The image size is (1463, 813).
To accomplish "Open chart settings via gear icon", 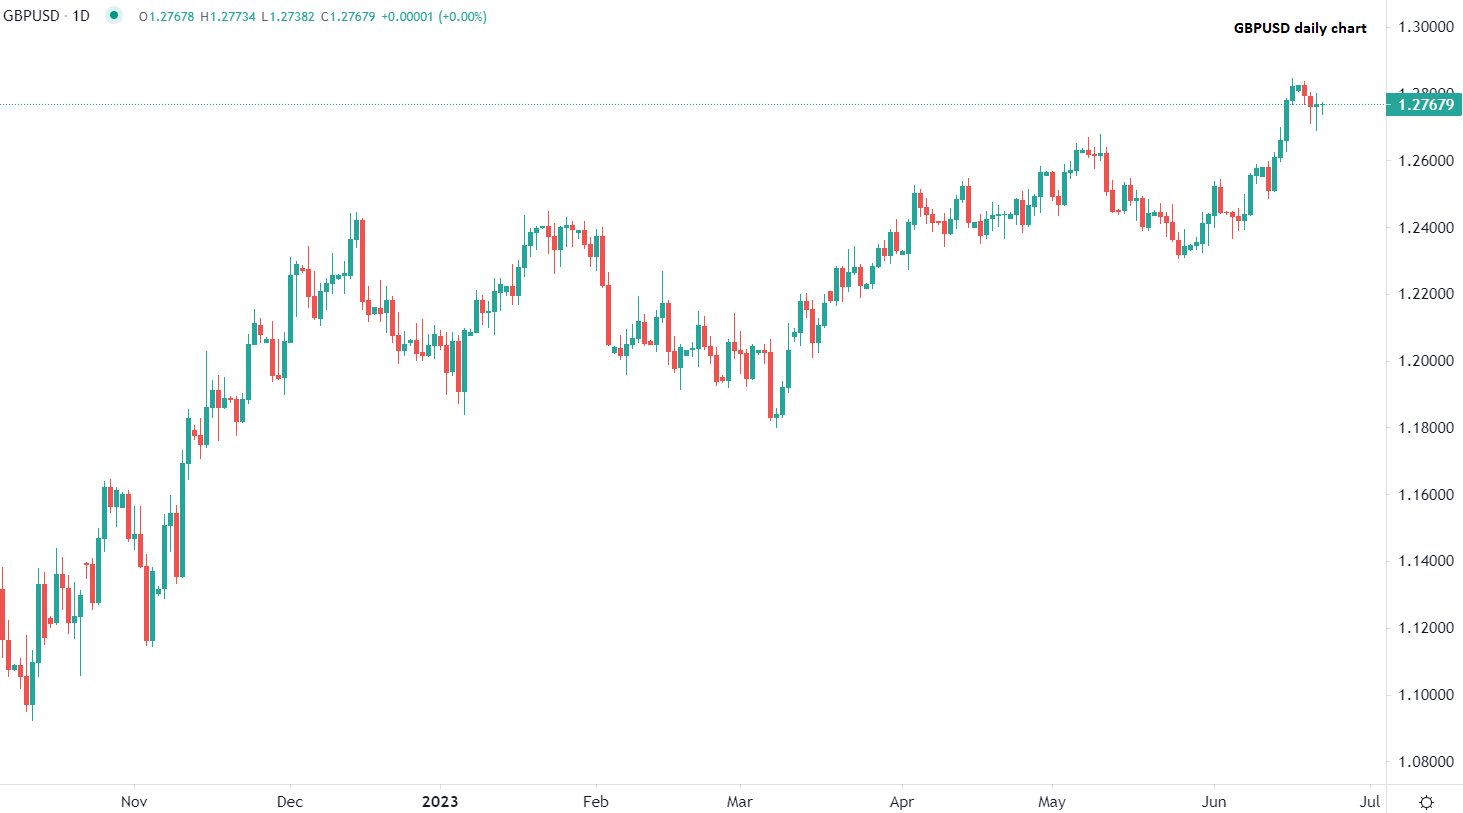I will pyautogui.click(x=1426, y=802).
